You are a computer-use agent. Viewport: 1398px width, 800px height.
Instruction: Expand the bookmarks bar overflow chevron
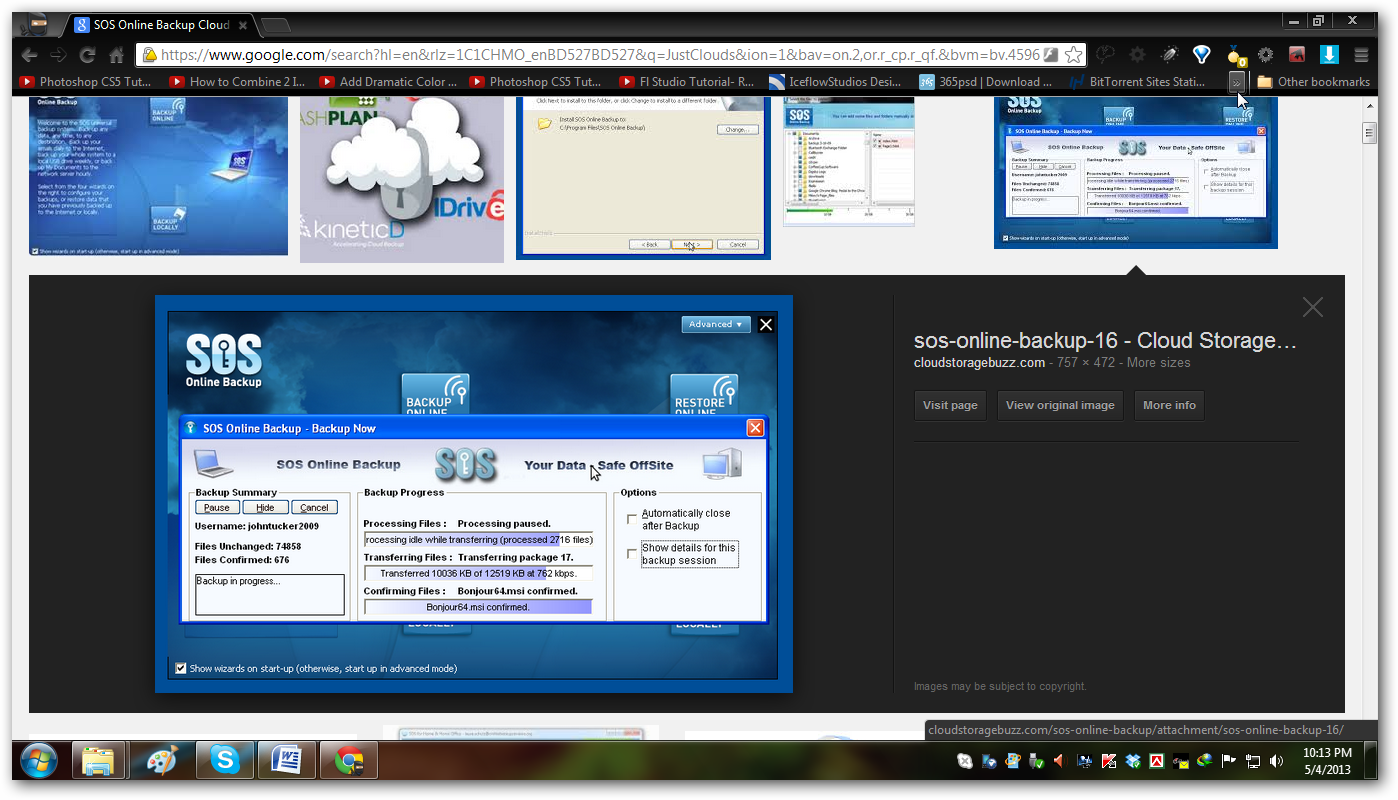(x=1237, y=82)
